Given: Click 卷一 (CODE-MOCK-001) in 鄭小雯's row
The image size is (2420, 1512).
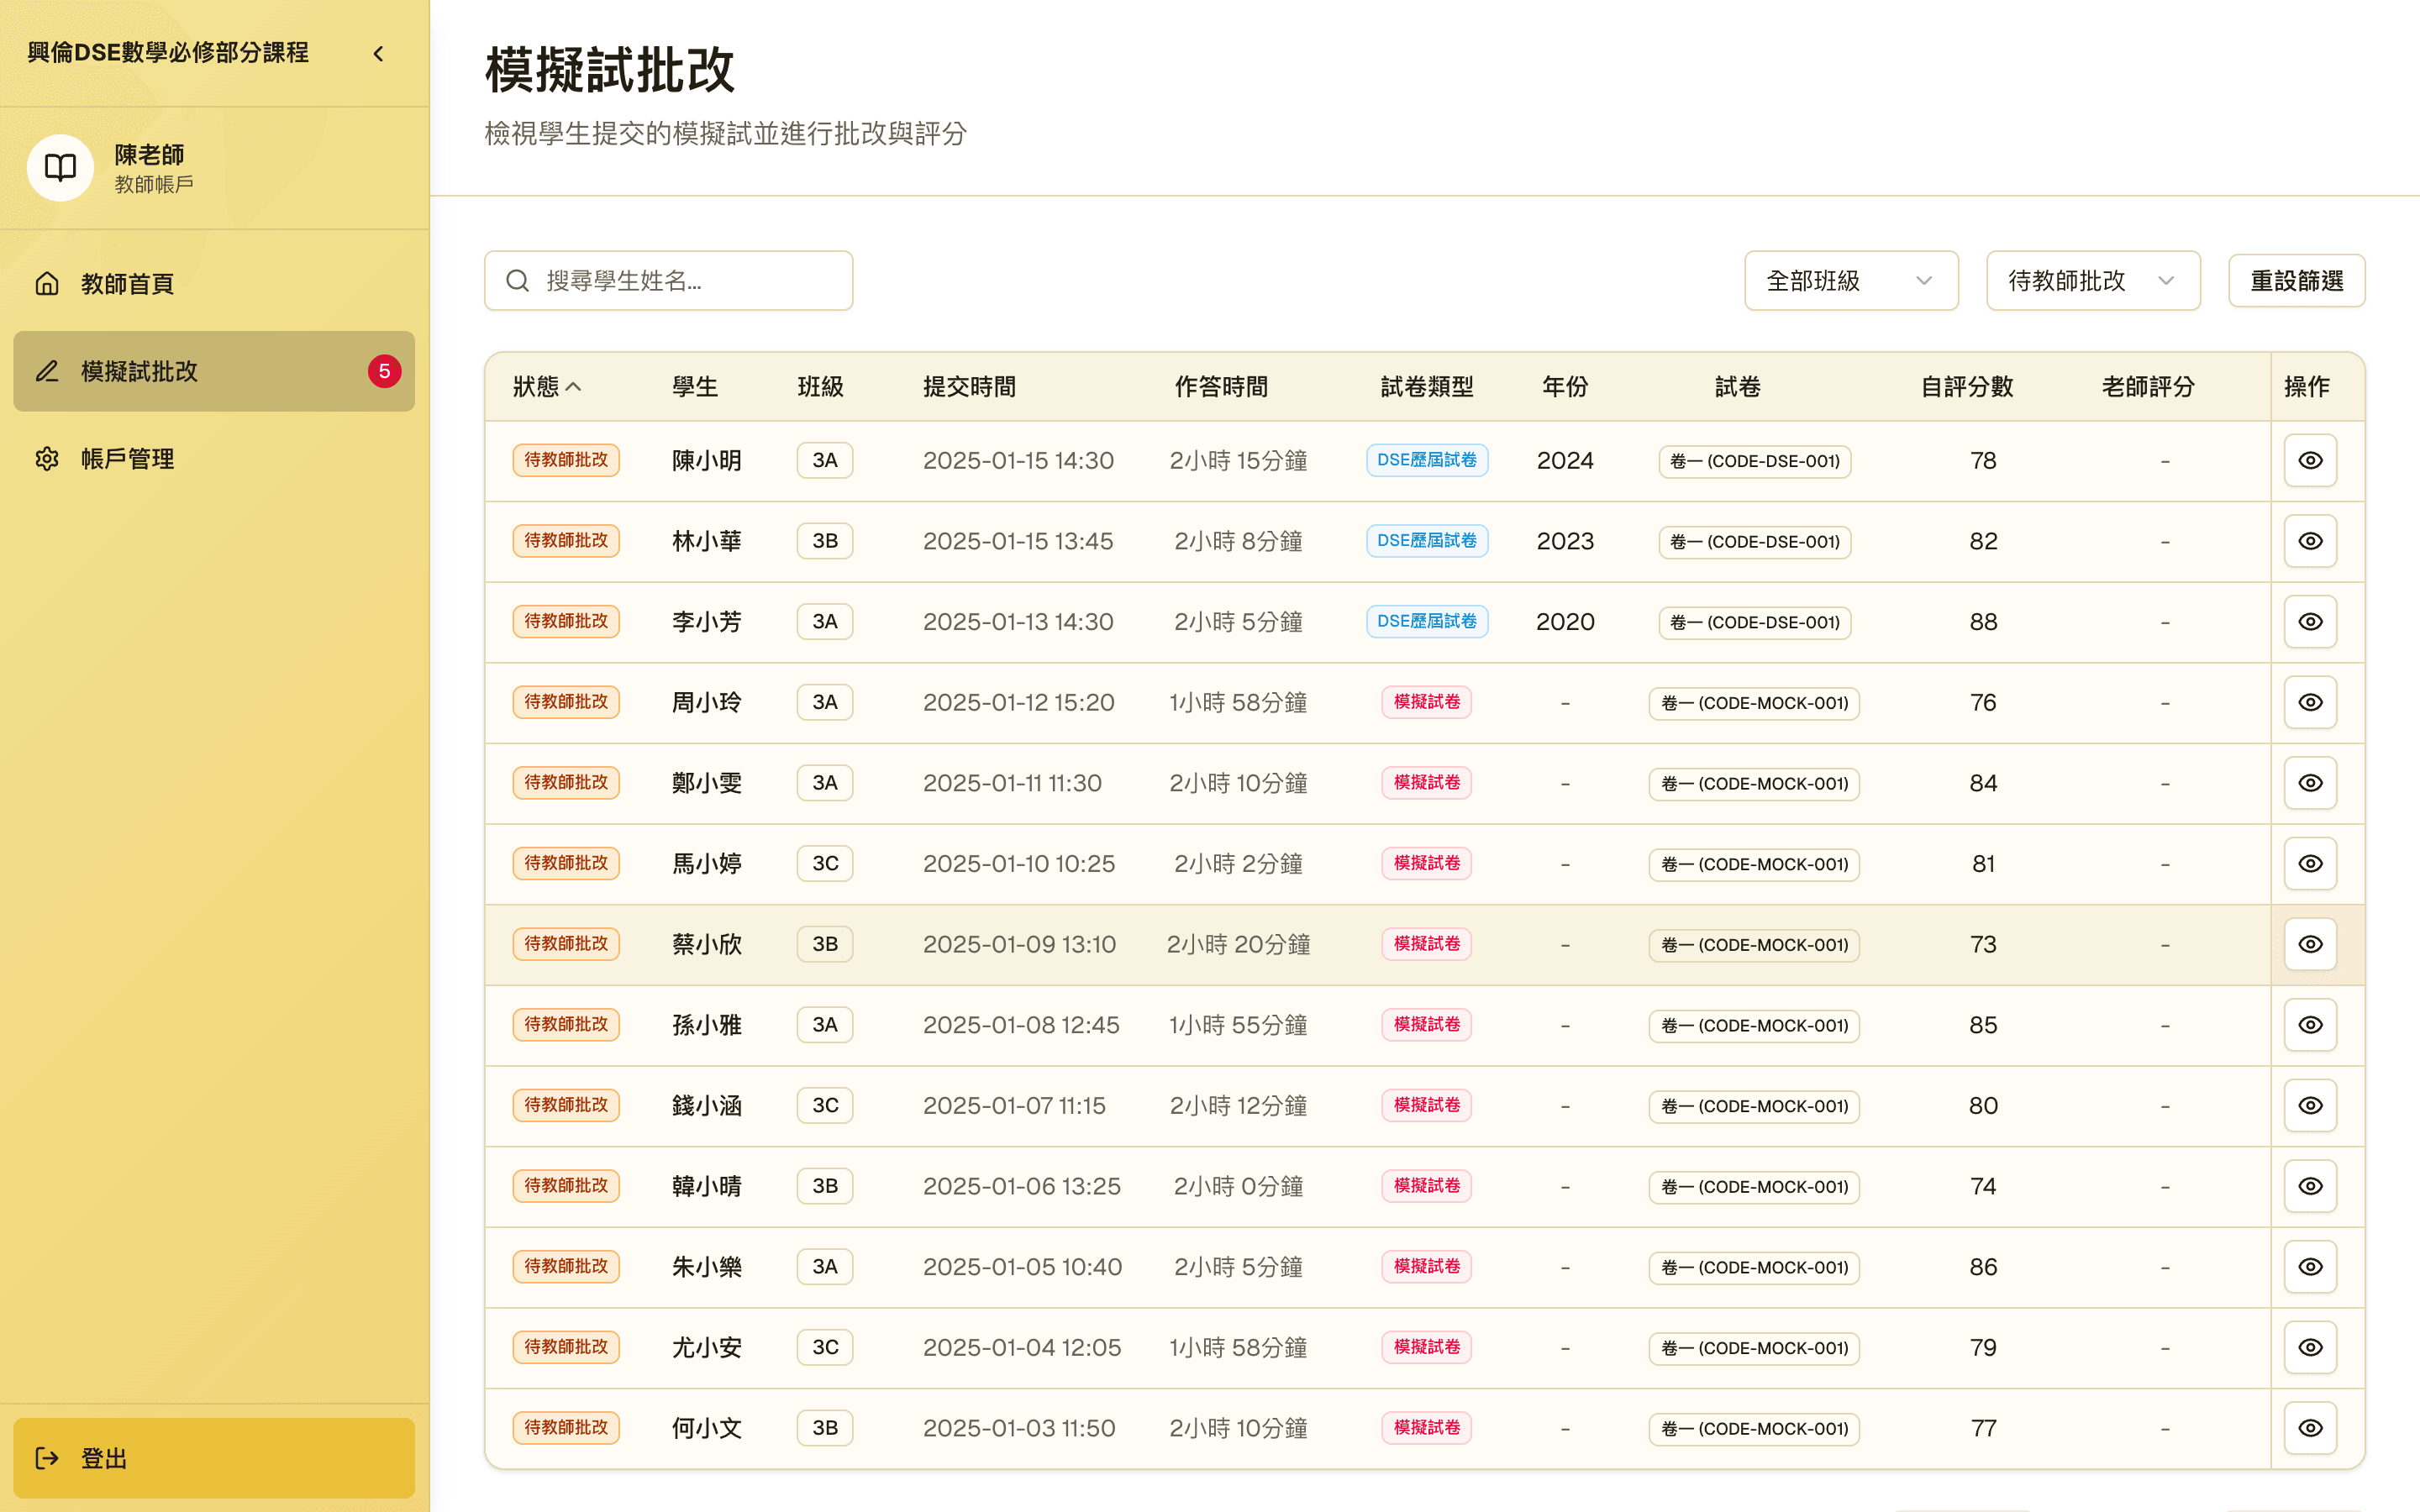Looking at the screenshot, I should [1755, 784].
